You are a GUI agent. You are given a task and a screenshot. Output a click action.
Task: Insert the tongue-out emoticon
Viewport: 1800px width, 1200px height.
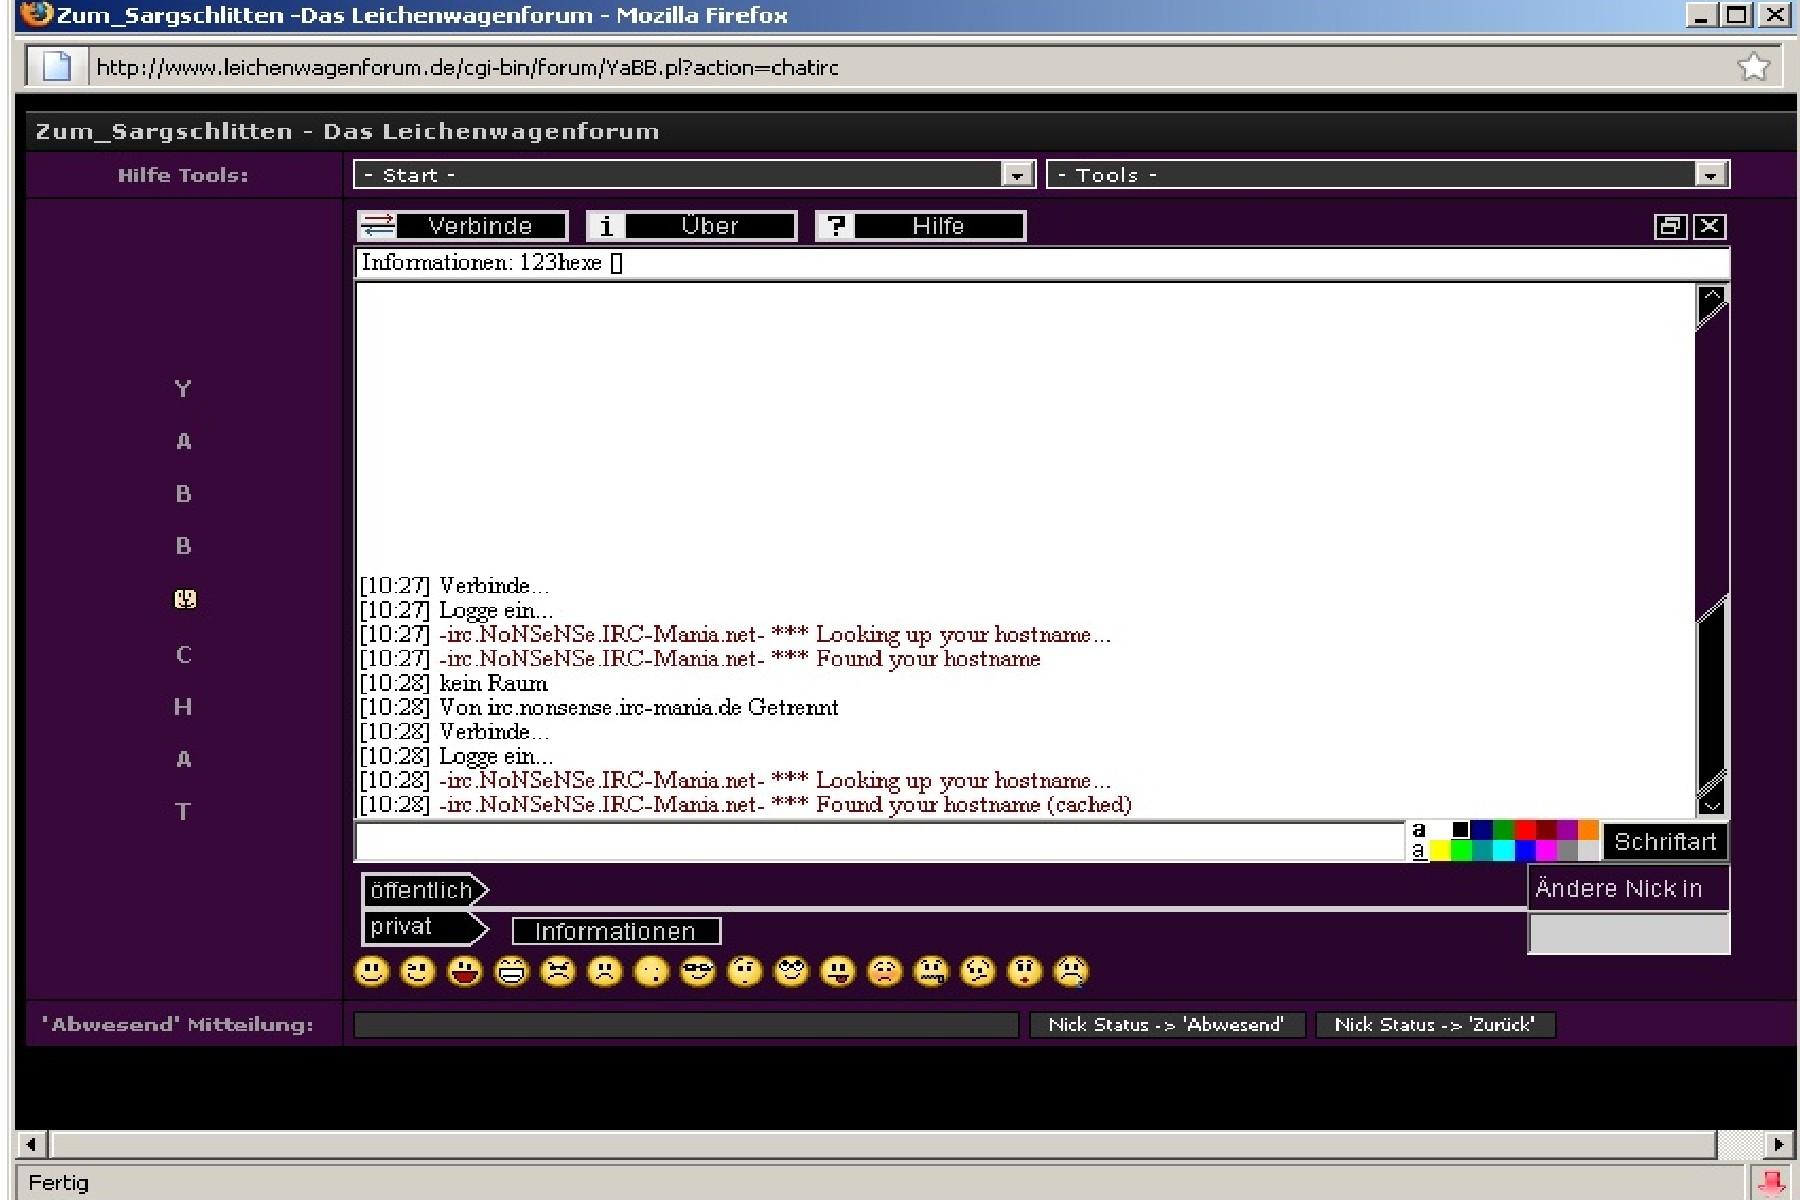point(838,971)
